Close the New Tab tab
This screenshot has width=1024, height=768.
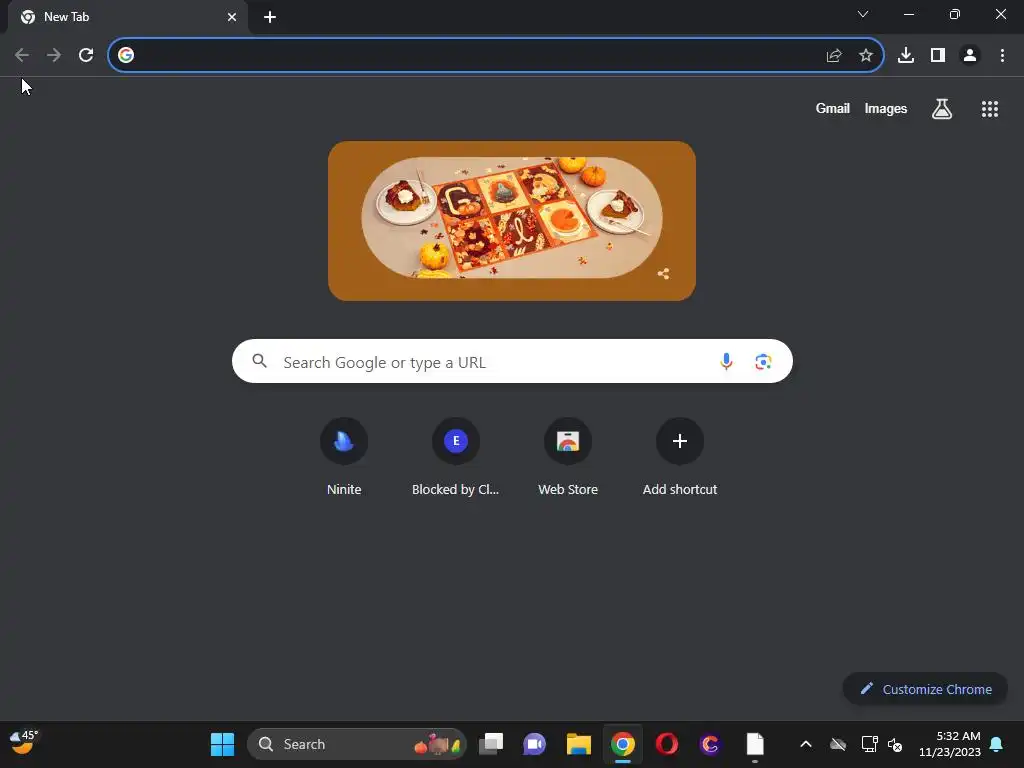tap(232, 17)
